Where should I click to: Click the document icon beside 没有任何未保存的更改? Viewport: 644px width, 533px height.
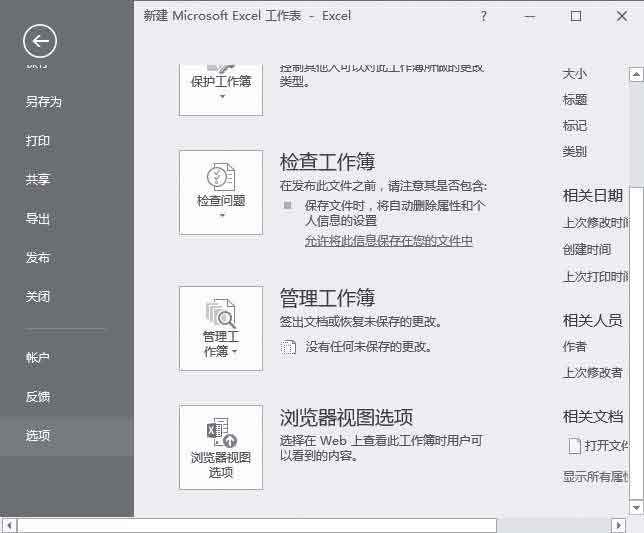289,347
